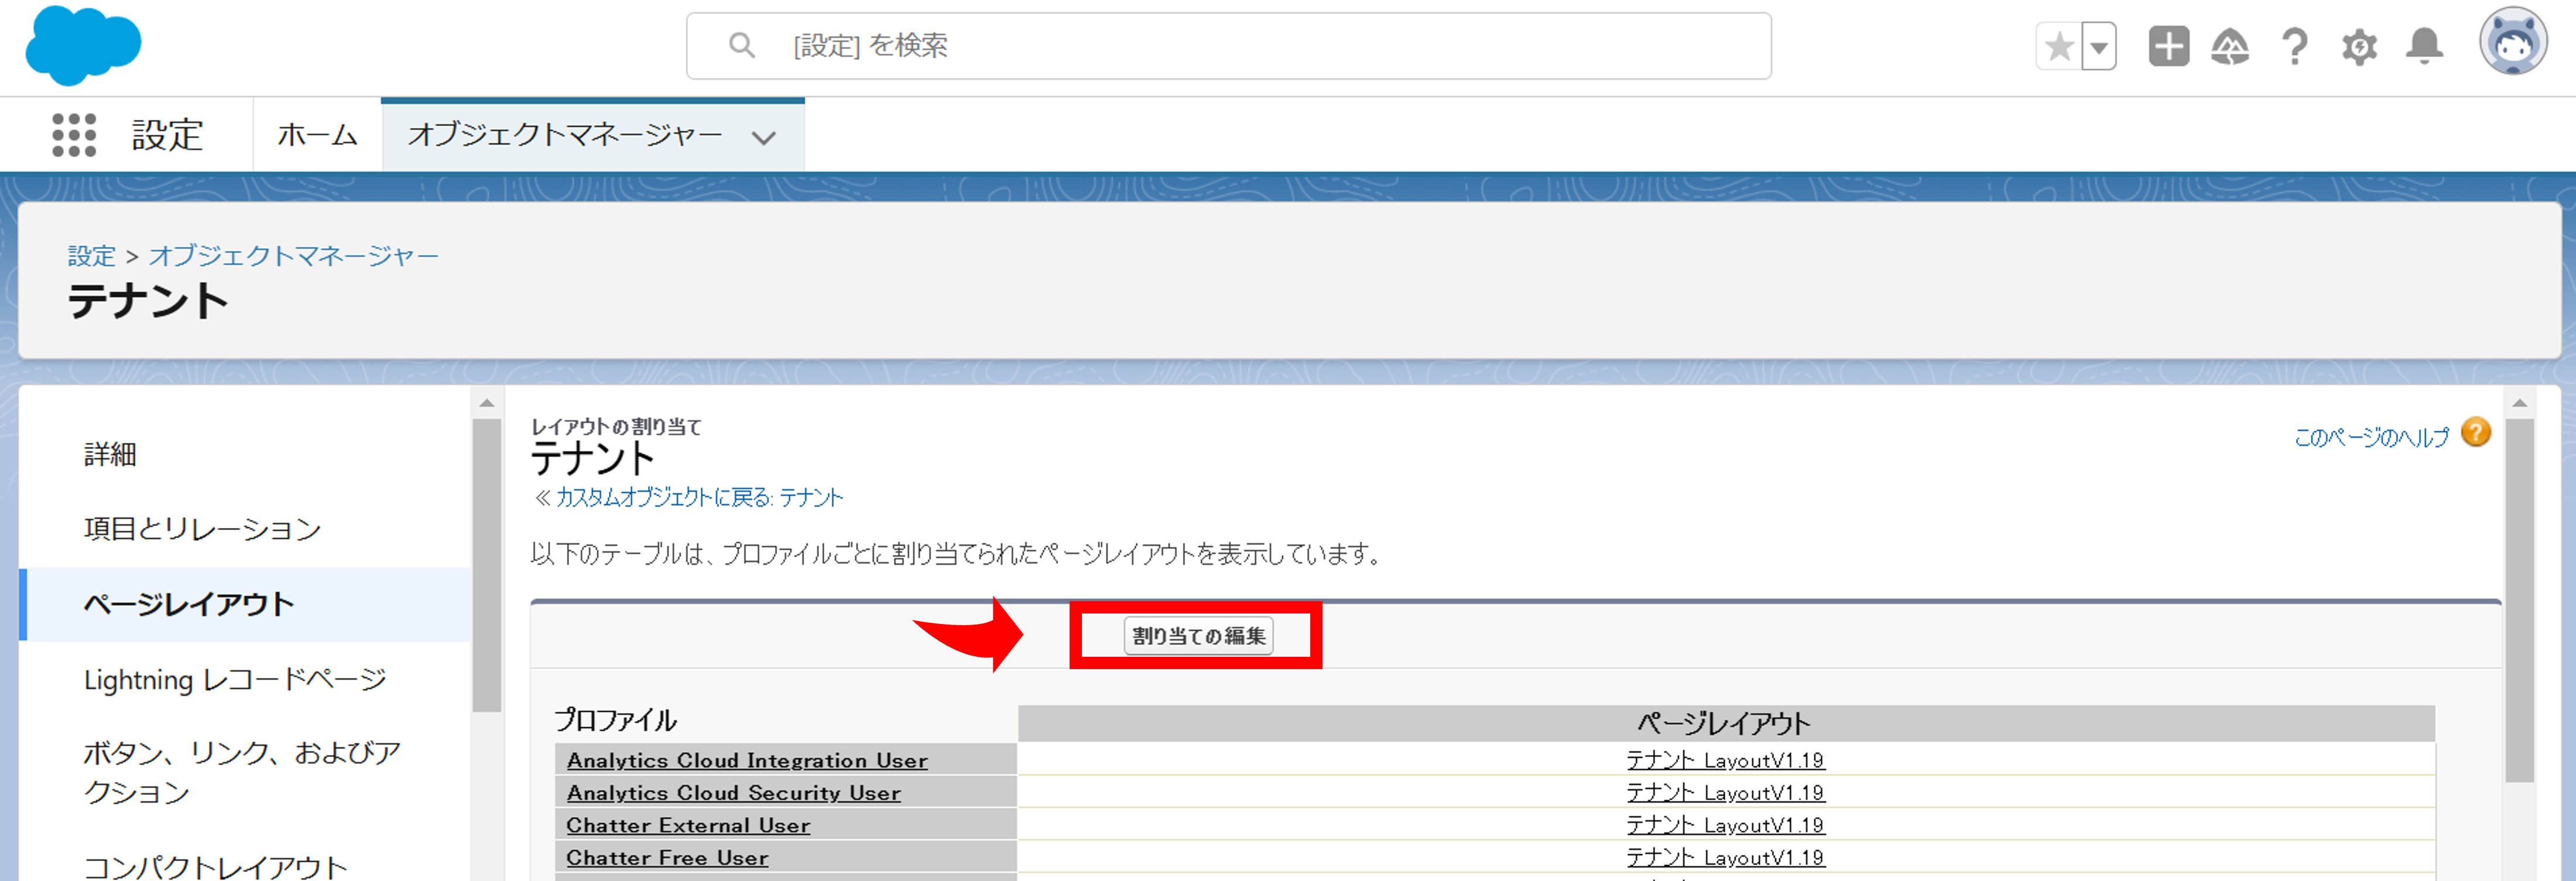Open the App Launcher waffle icon

(x=72, y=134)
